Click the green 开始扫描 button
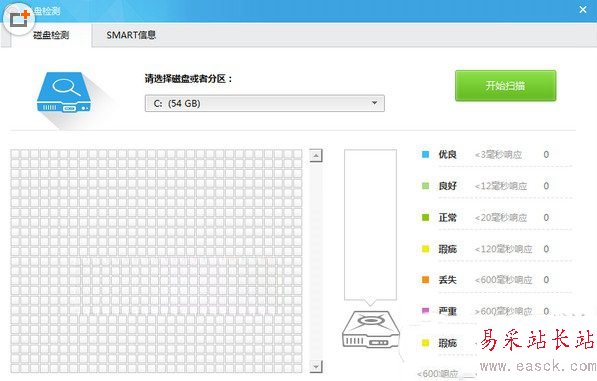597x381 pixels. (x=505, y=86)
